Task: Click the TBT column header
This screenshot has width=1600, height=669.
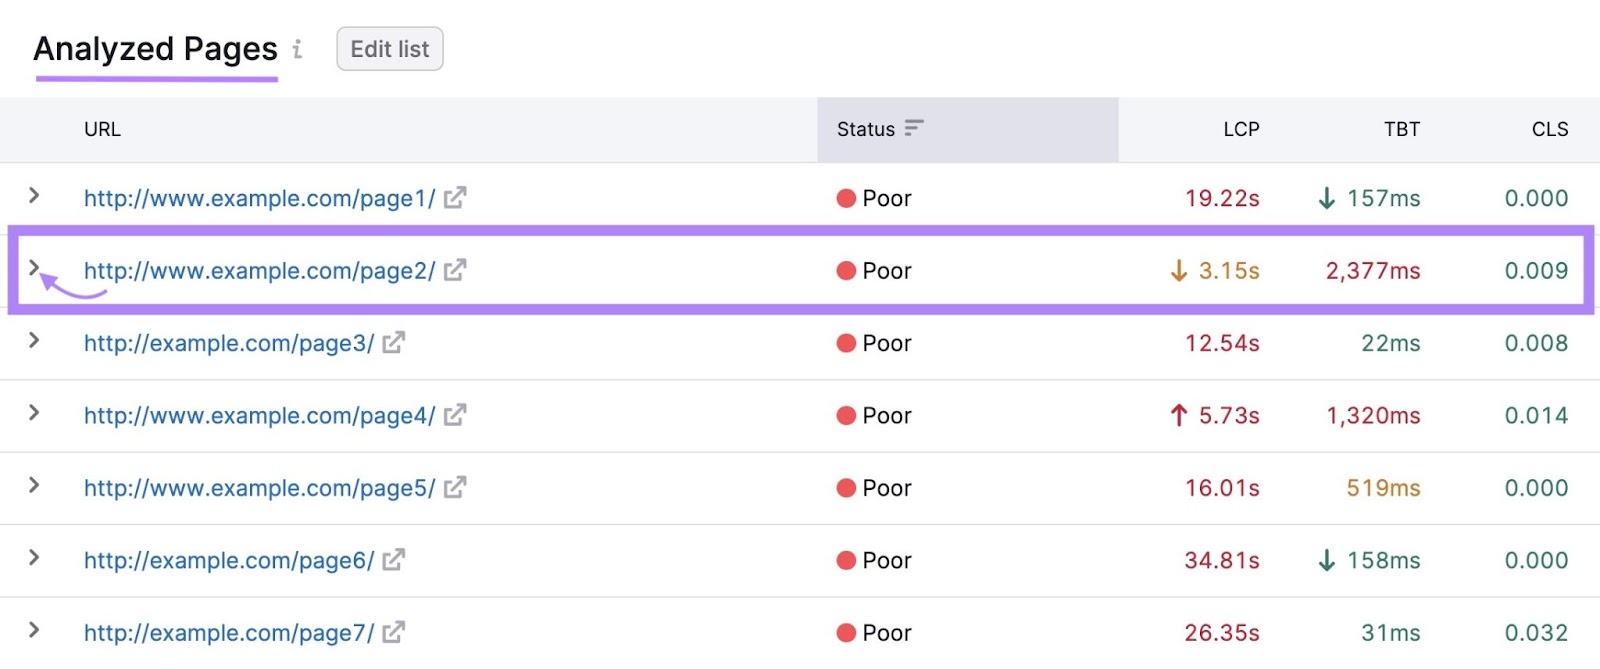Action: 1402,129
